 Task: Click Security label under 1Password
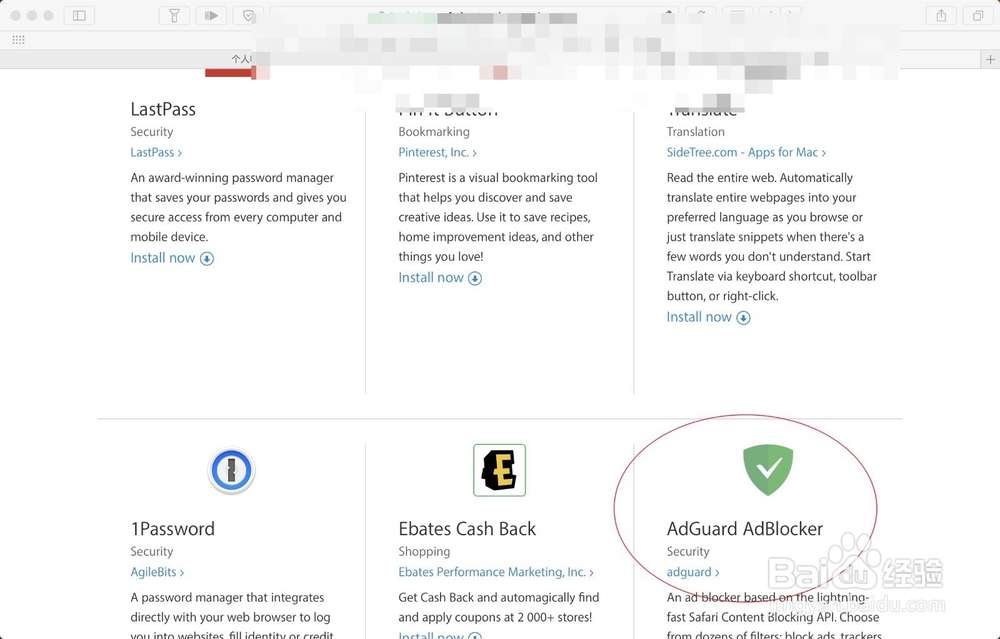152,552
